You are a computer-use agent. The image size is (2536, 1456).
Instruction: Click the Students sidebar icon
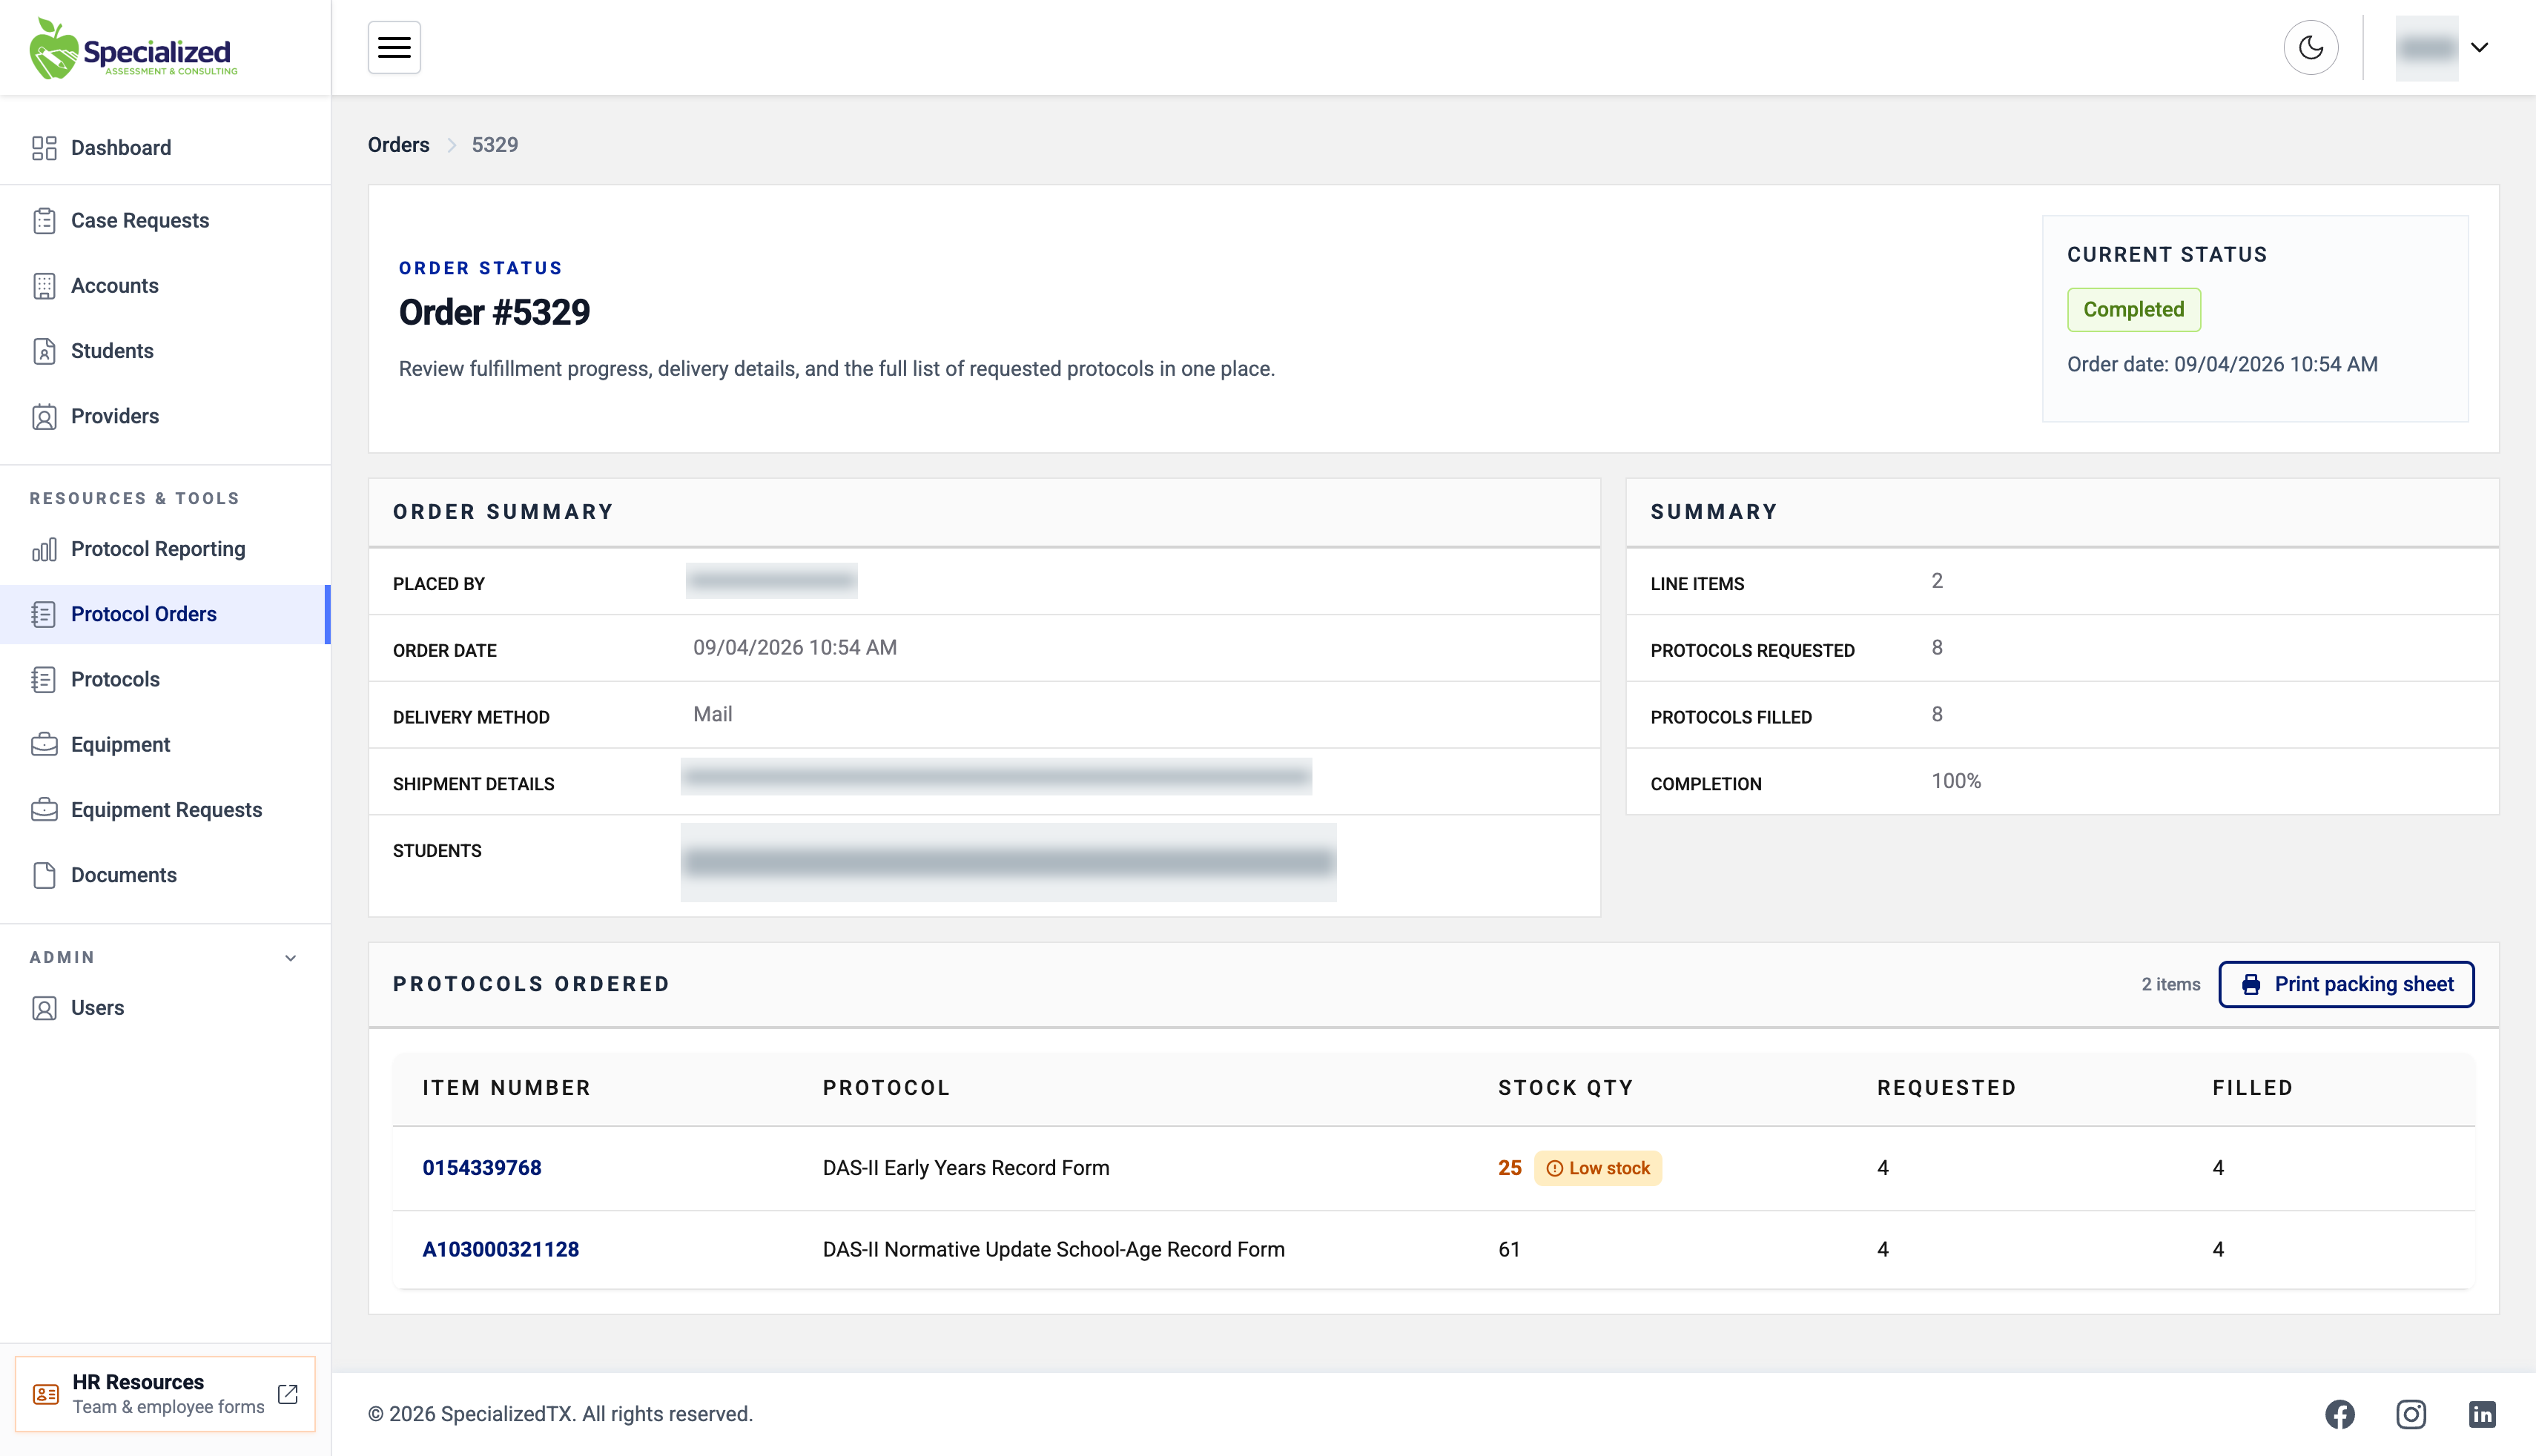(x=44, y=351)
